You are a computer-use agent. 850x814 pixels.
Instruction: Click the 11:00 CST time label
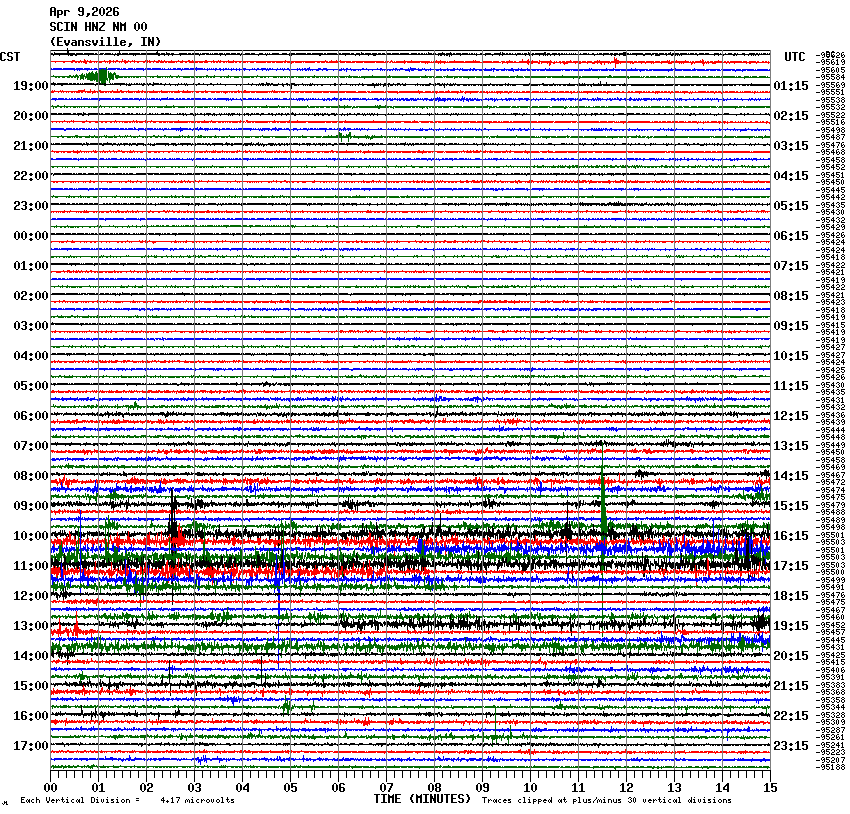pos(30,566)
